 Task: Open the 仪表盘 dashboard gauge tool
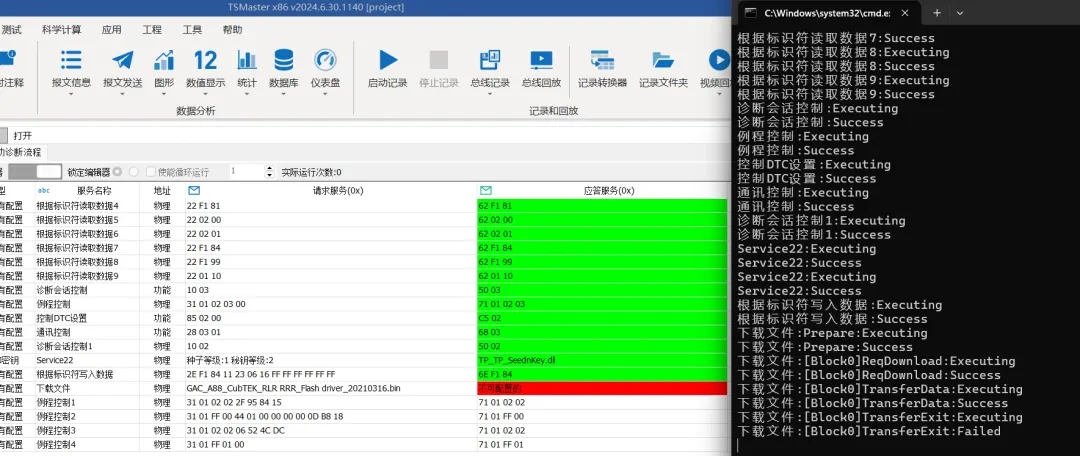(325, 69)
